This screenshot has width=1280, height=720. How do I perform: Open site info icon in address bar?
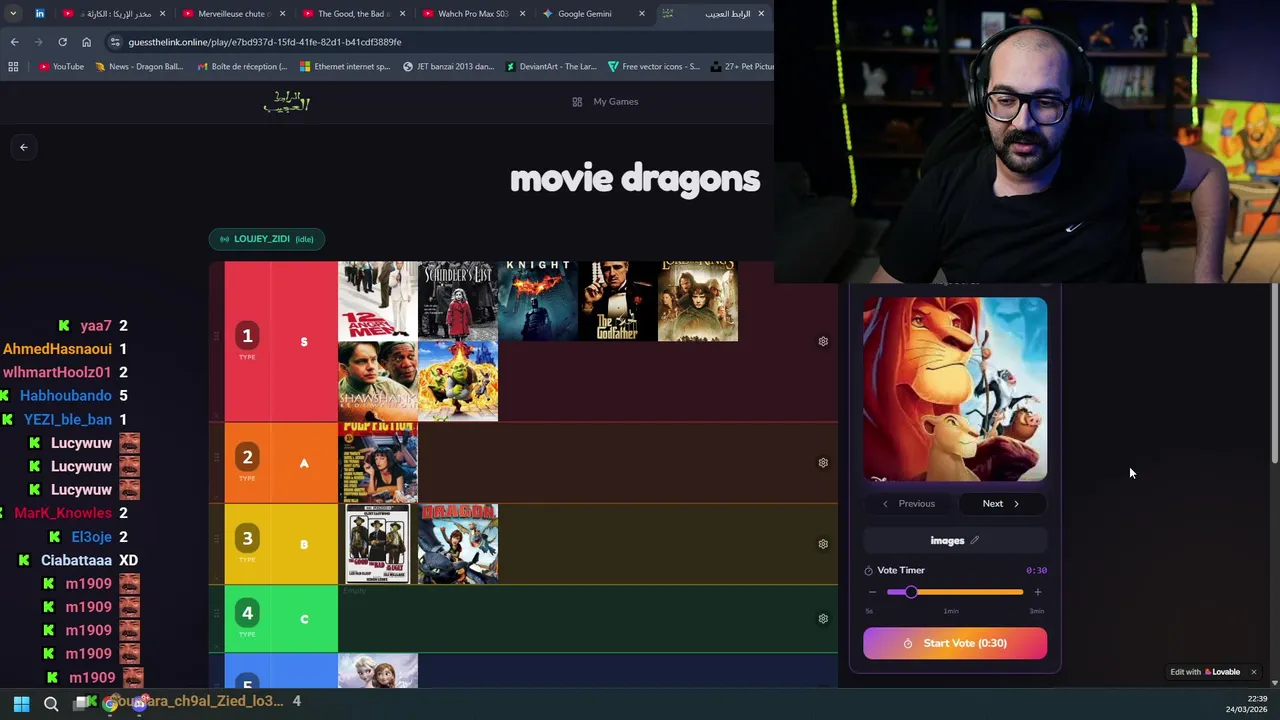tap(115, 42)
